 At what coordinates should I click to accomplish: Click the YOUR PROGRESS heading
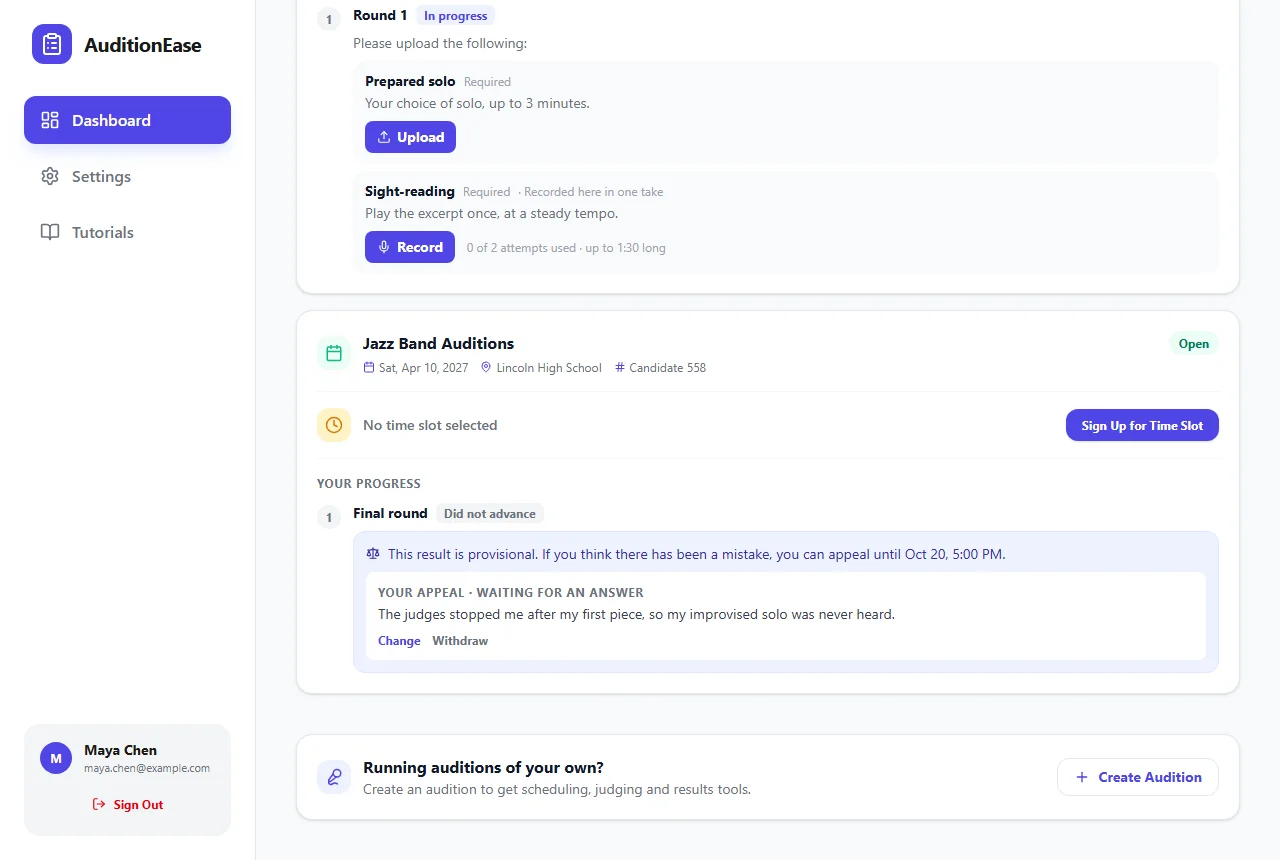369,483
